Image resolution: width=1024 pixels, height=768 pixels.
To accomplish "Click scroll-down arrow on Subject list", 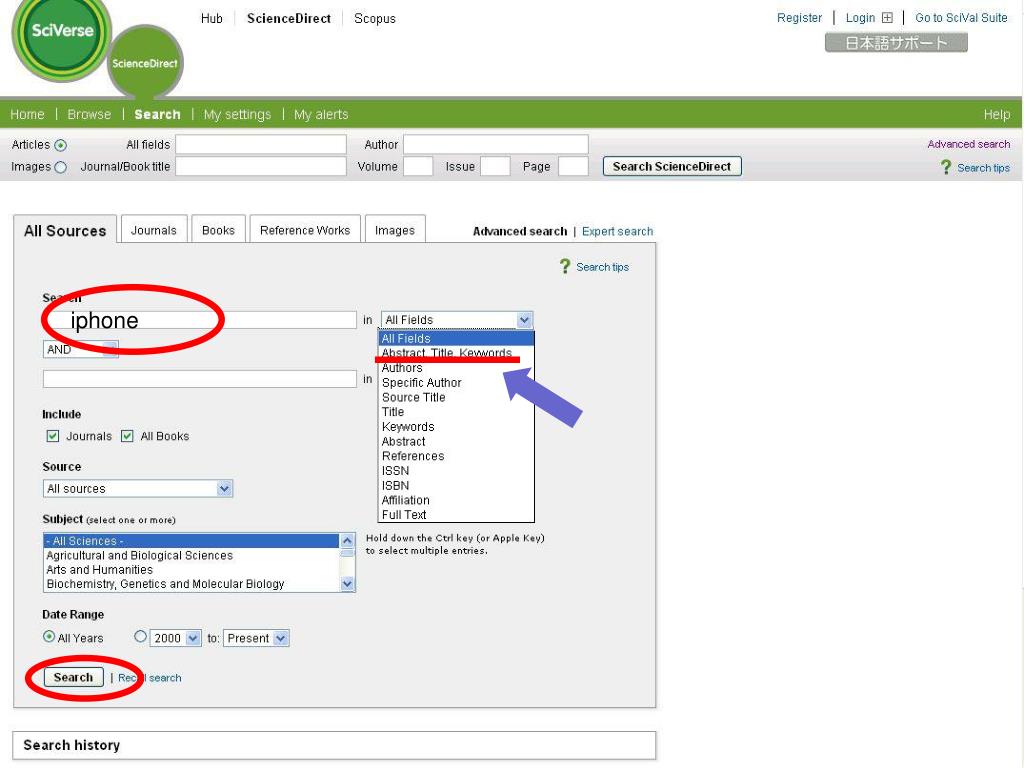I will tap(347, 584).
